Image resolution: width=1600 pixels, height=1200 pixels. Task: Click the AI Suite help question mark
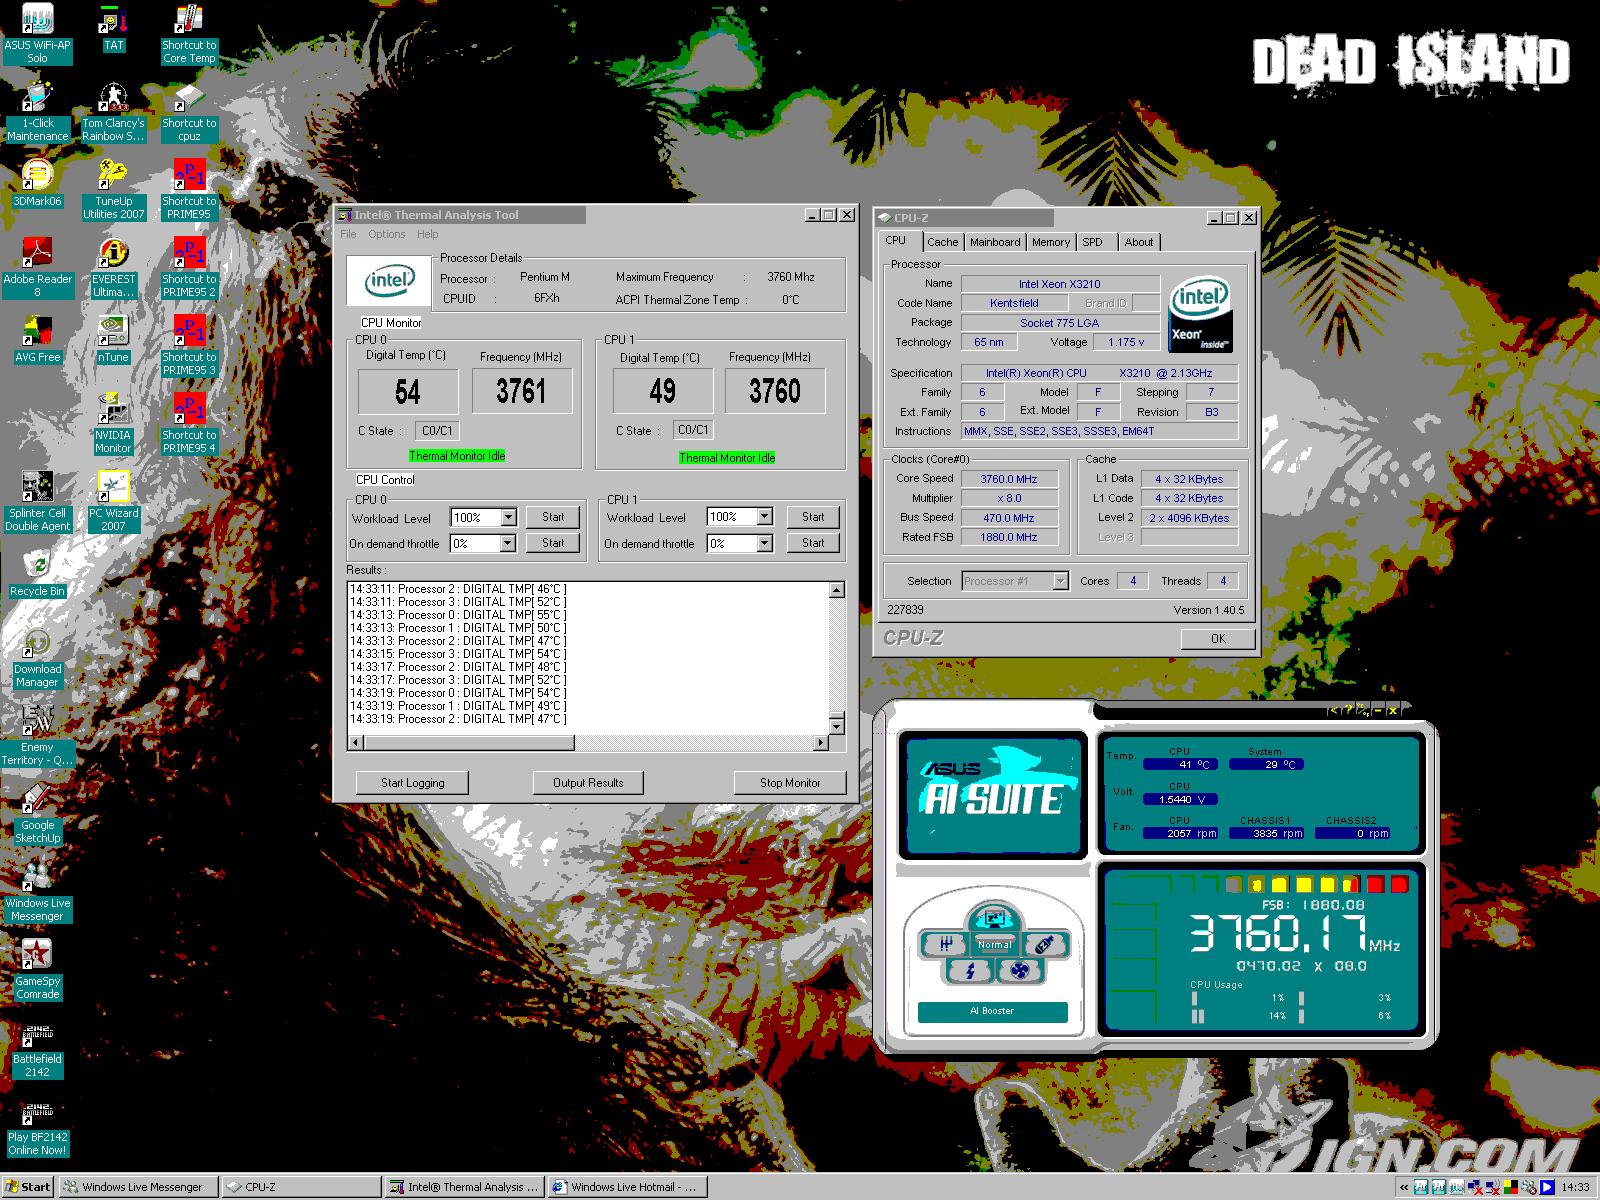coord(1347,710)
